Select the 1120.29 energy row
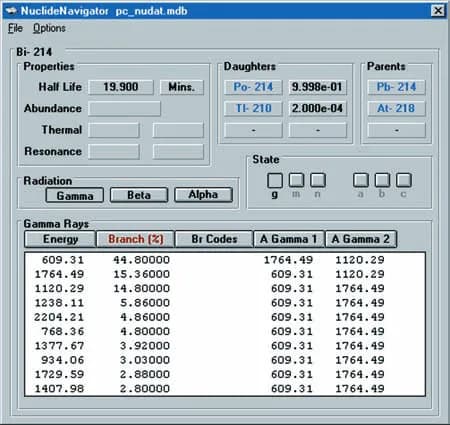Image resolution: width=450 pixels, height=425 pixels. click(225, 288)
